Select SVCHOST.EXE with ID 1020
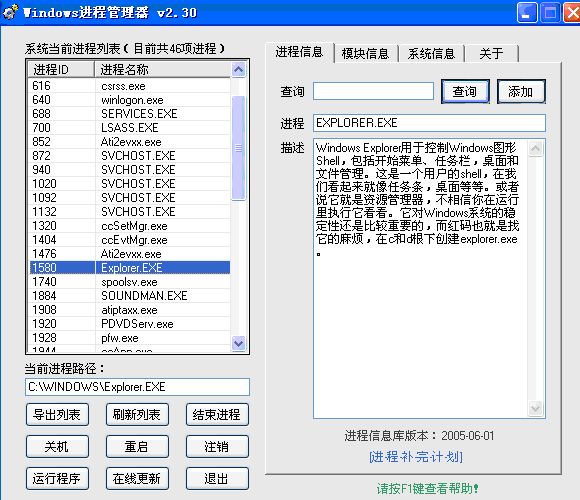Viewport: 580px width, 500px height. [129, 184]
